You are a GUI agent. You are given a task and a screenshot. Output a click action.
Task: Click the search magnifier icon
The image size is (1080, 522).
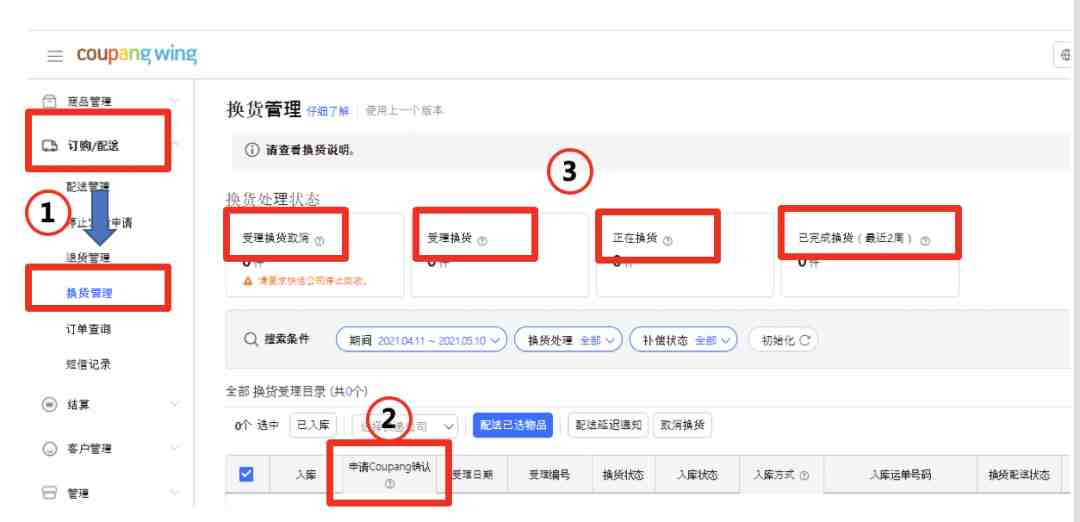pyautogui.click(x=251, y=340)
